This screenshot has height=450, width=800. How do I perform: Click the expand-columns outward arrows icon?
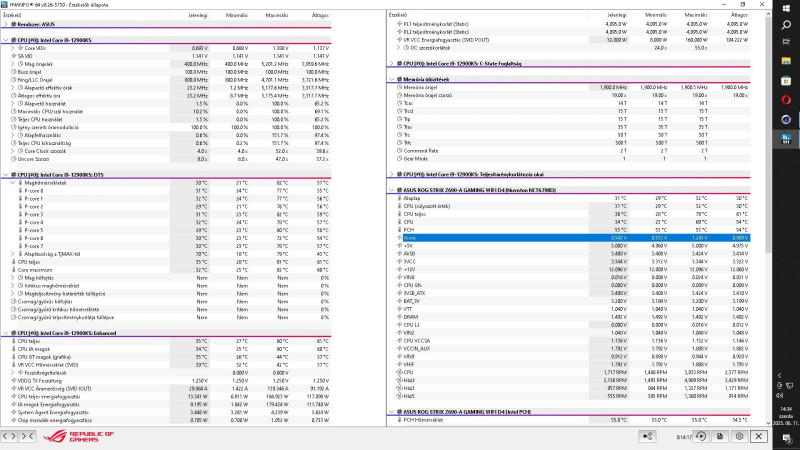[x=9, y=436]
